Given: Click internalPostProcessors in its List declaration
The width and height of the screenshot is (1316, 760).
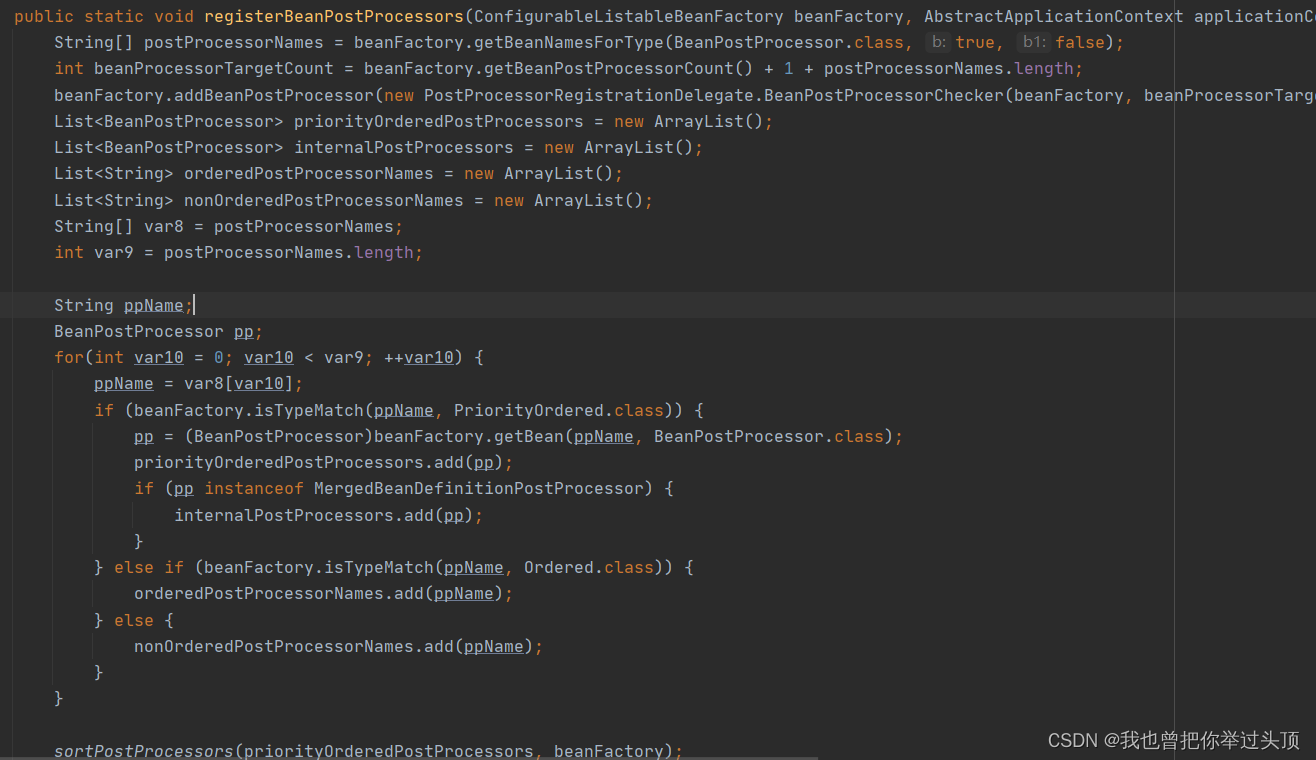Looking at the screenshot, I should (x=404, y=147).
